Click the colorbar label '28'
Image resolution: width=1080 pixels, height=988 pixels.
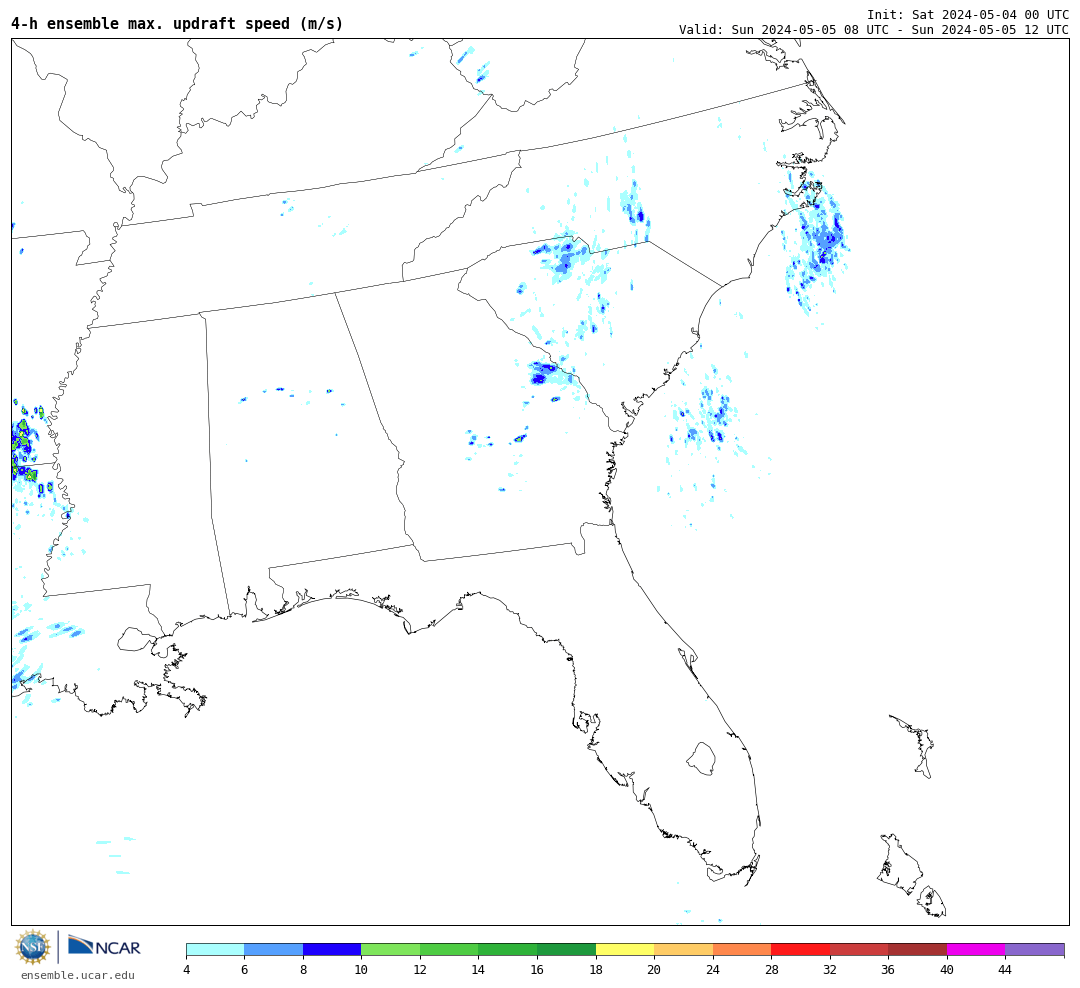[771, 970]
